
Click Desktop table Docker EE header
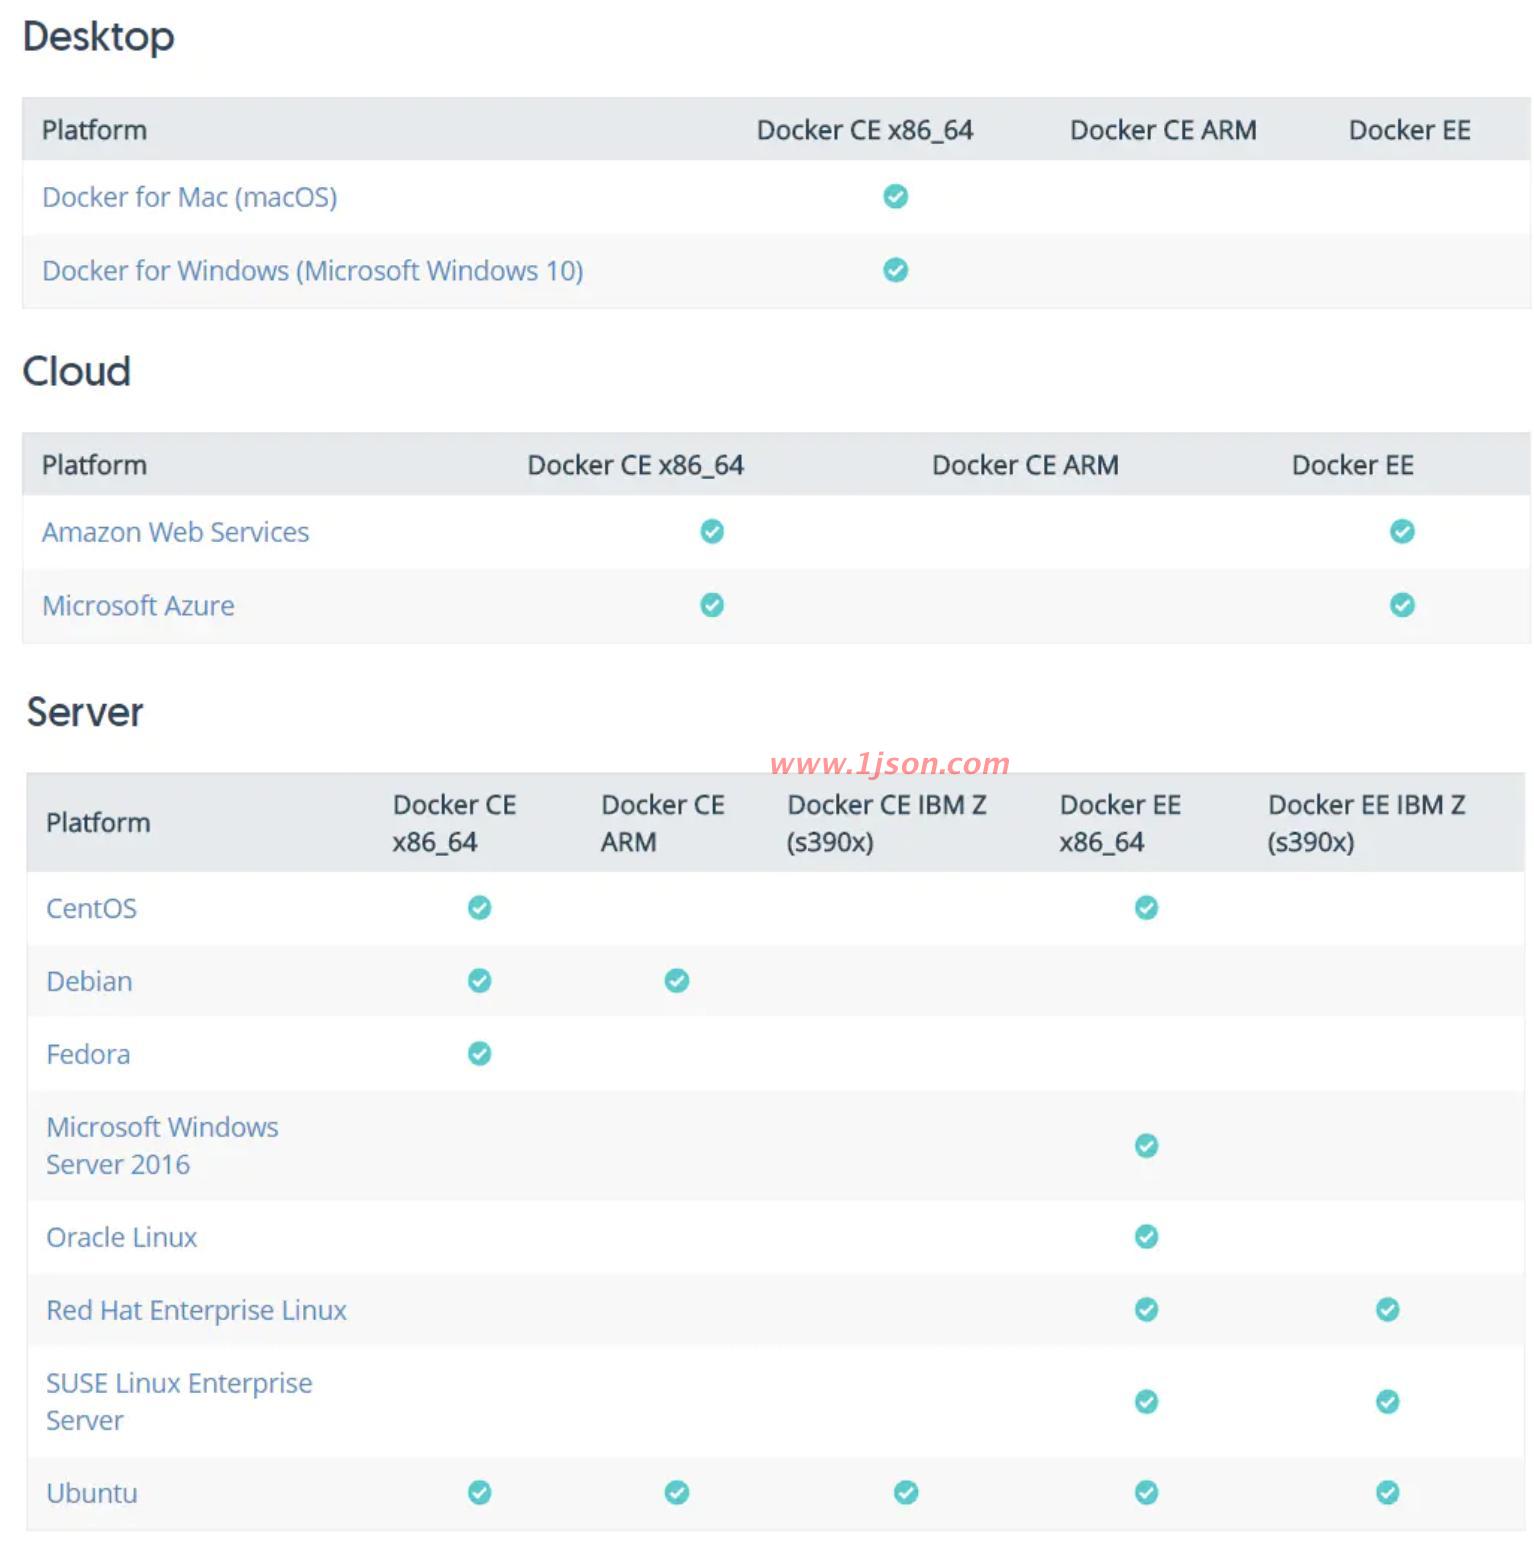pos(1409,130)
